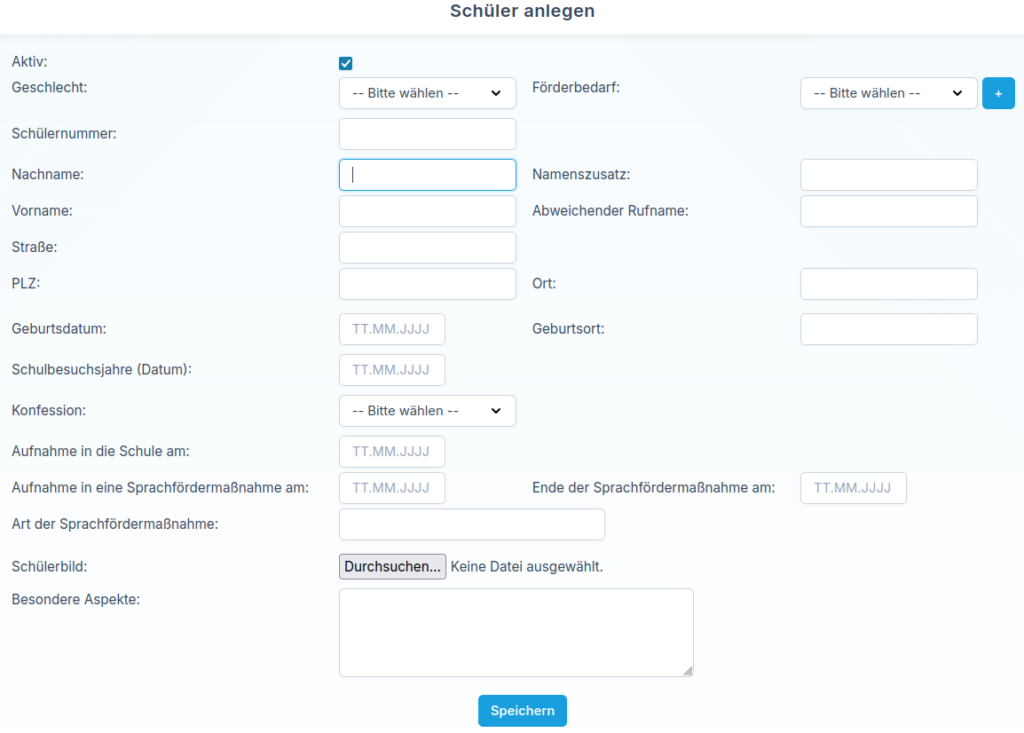Click the Aufnahme in die Schule date field
The image size is (1024, 733).
[392, 452]
